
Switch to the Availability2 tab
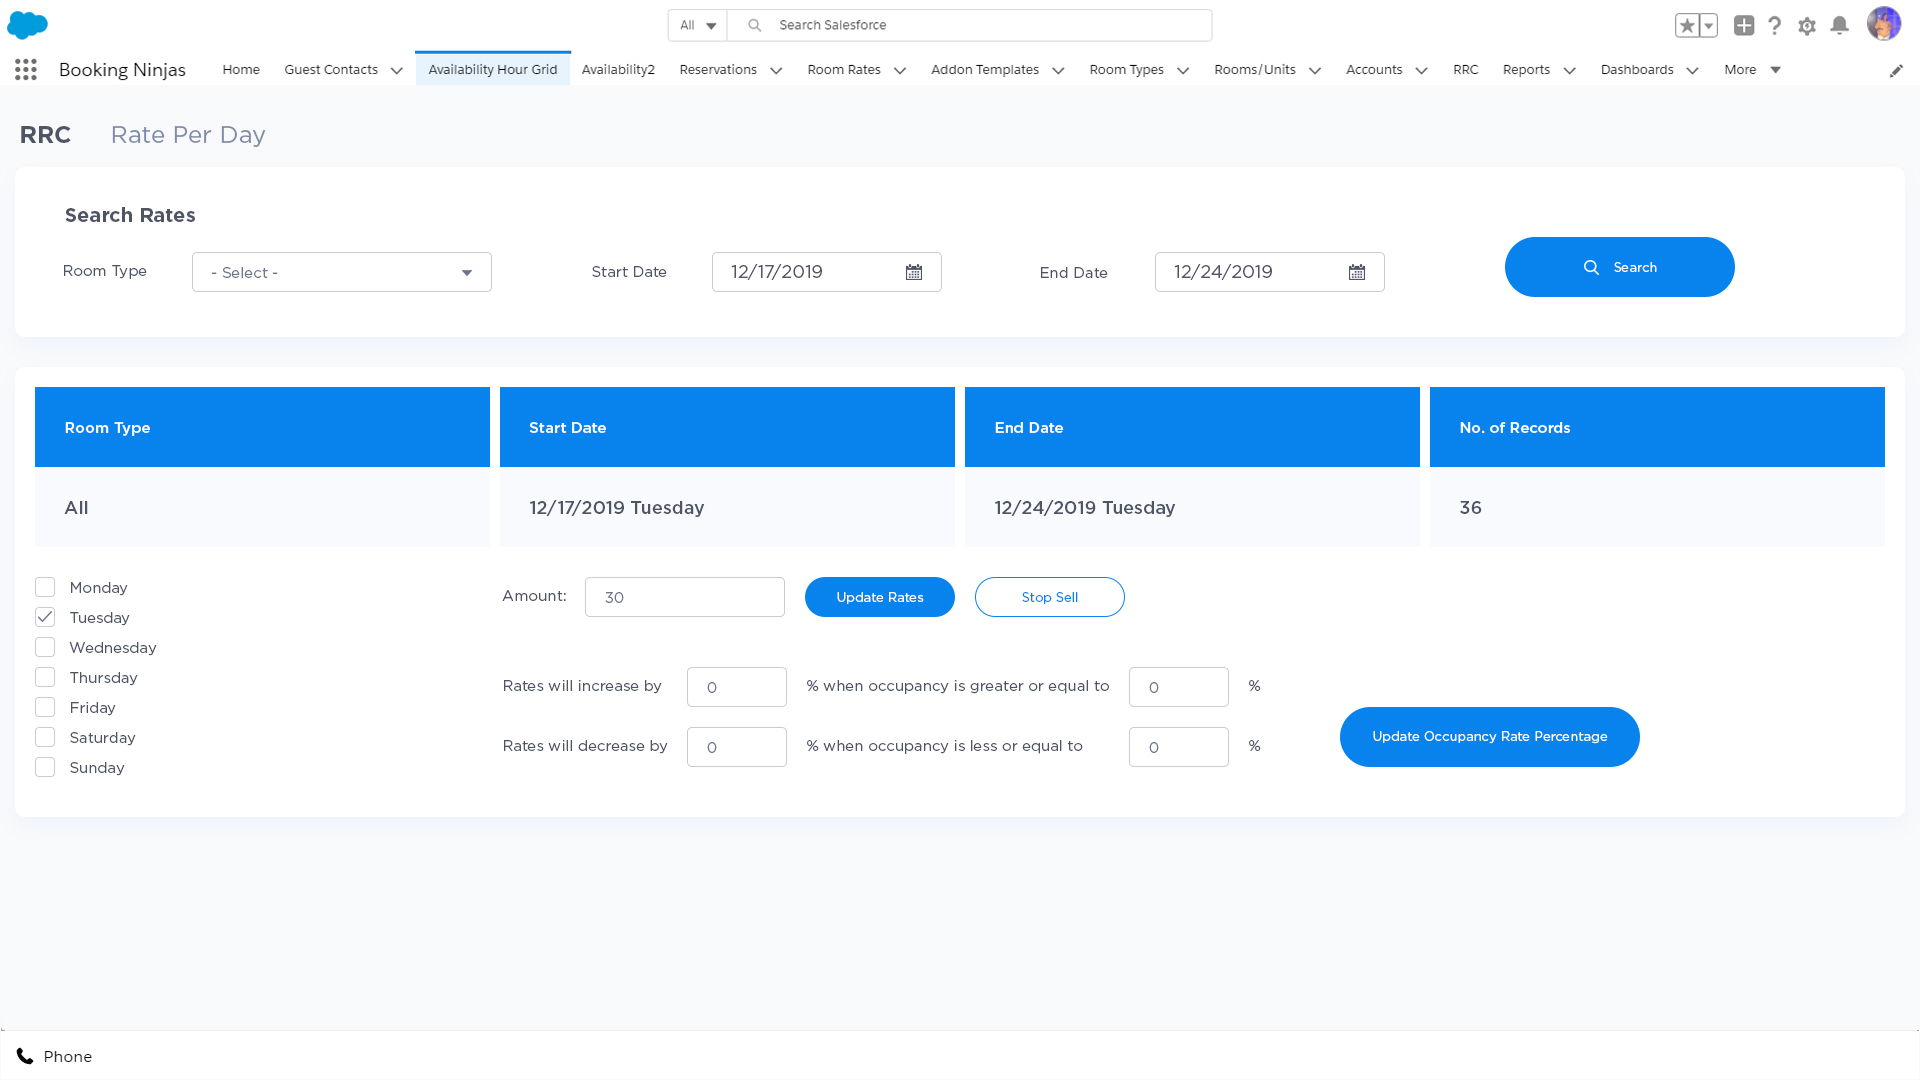618,69
